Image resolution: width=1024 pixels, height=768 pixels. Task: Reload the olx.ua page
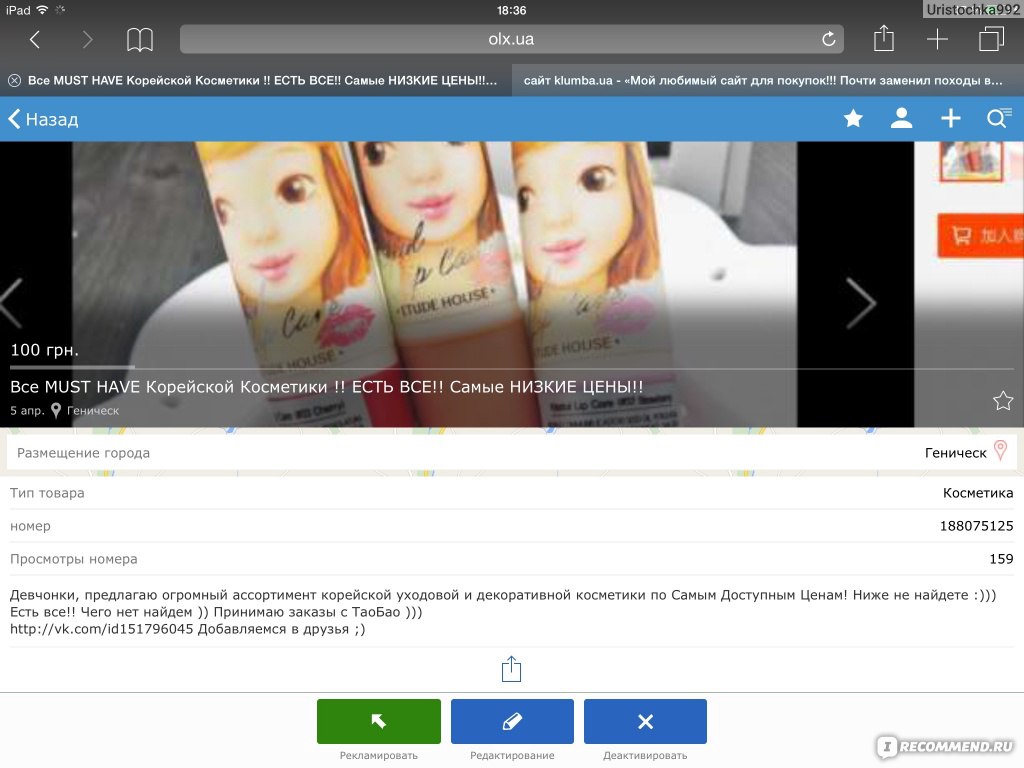point(828,39)
